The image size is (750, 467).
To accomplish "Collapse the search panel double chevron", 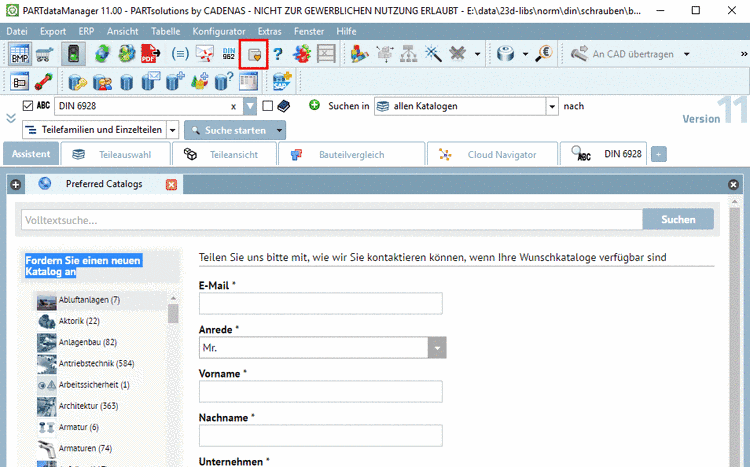I will pos(11,118).
